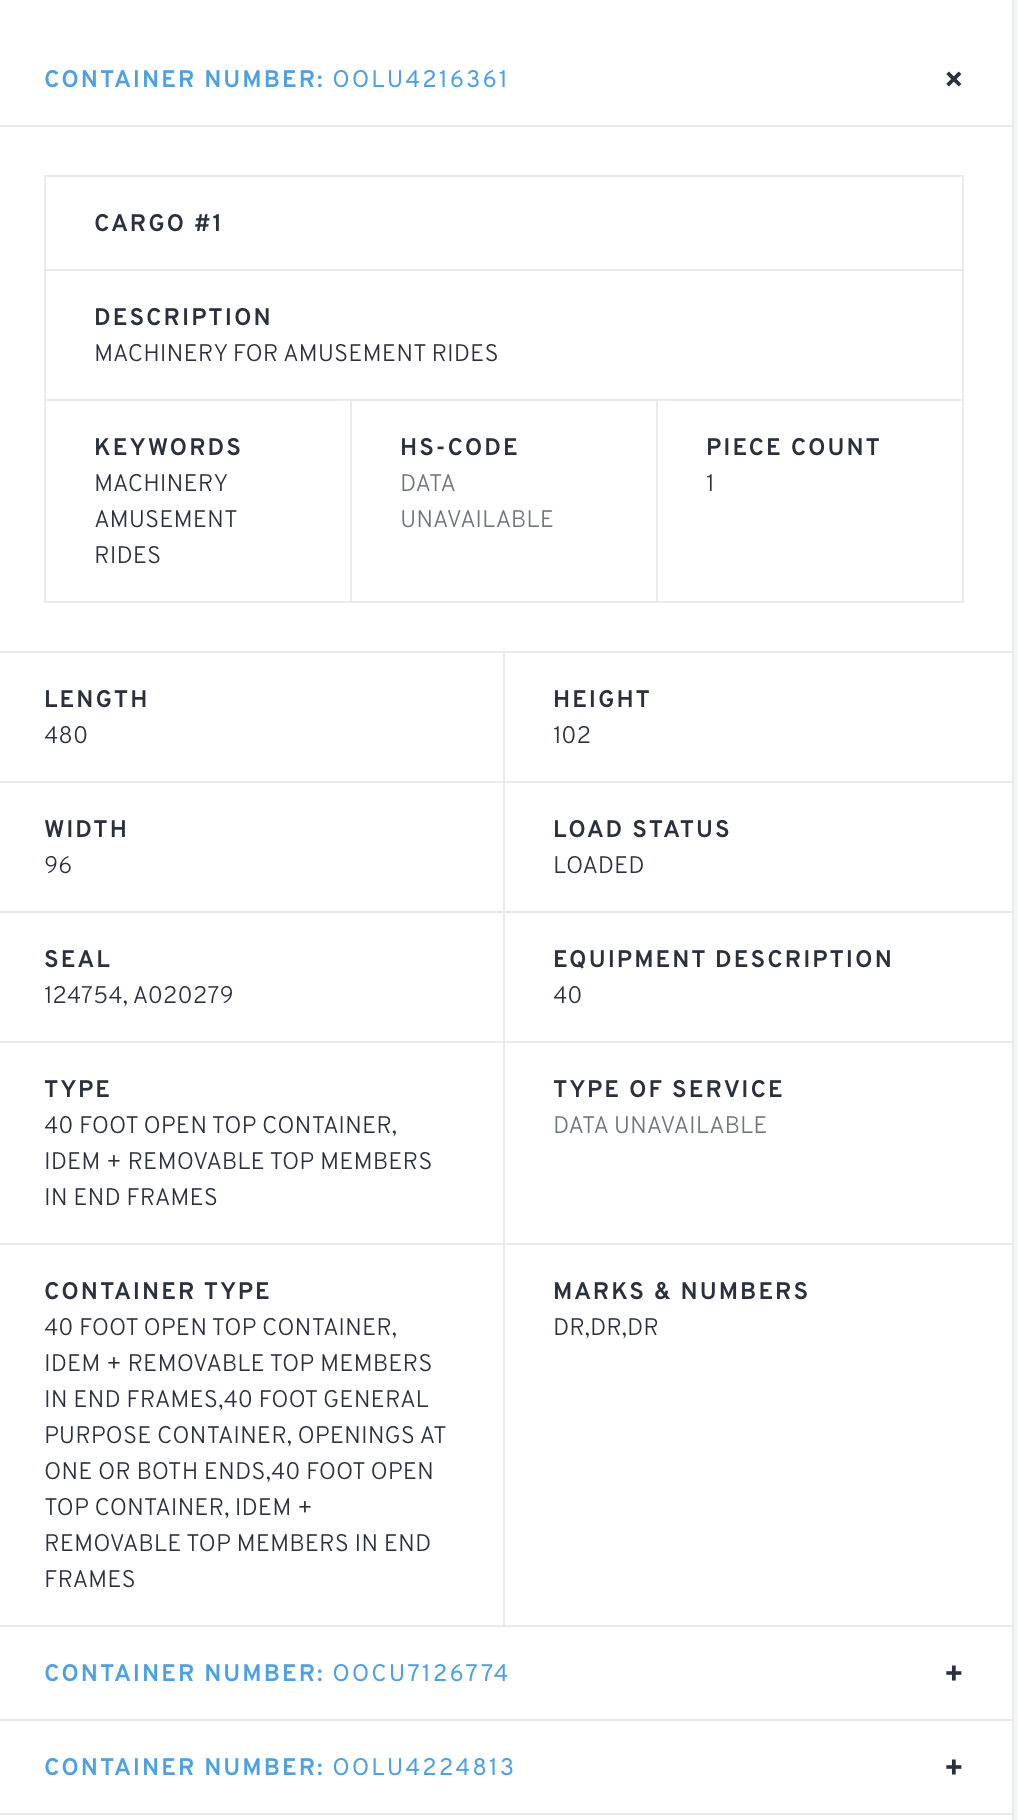Select the Width value 96
Viewport: 1018px width, 1820px height.
58,865
